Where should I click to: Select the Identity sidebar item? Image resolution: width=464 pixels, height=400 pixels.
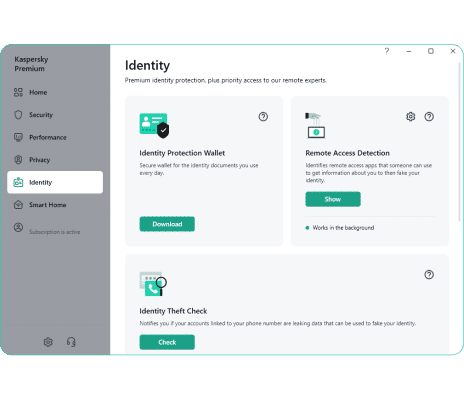click(x=55, y=182)
